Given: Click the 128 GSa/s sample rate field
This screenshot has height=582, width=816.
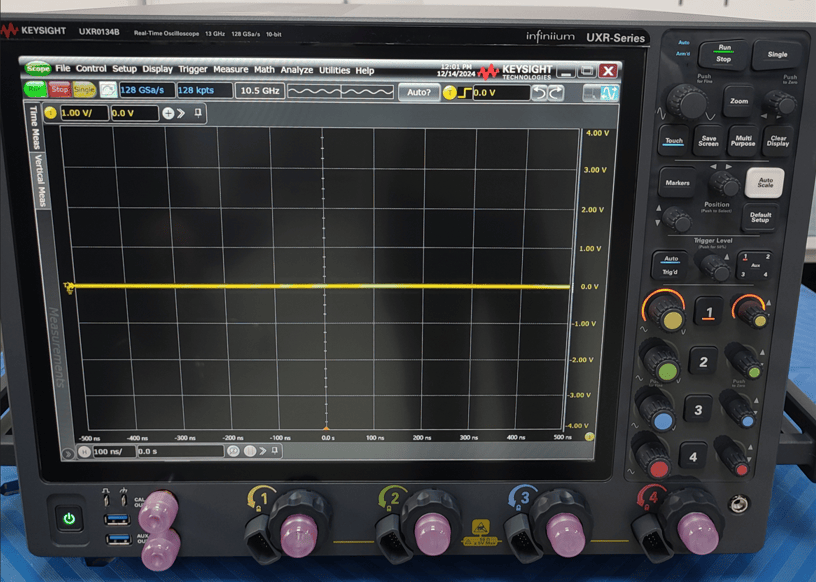Looking at the screenshot, I should [x=147, y=90].
